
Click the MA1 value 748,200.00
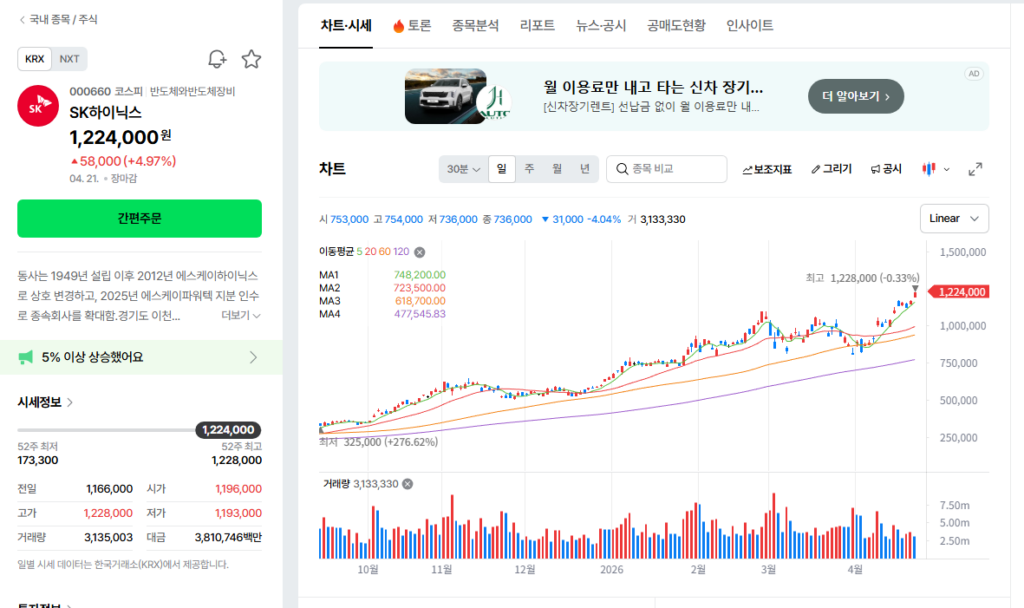pyautogui.click(x=419, y=275)
